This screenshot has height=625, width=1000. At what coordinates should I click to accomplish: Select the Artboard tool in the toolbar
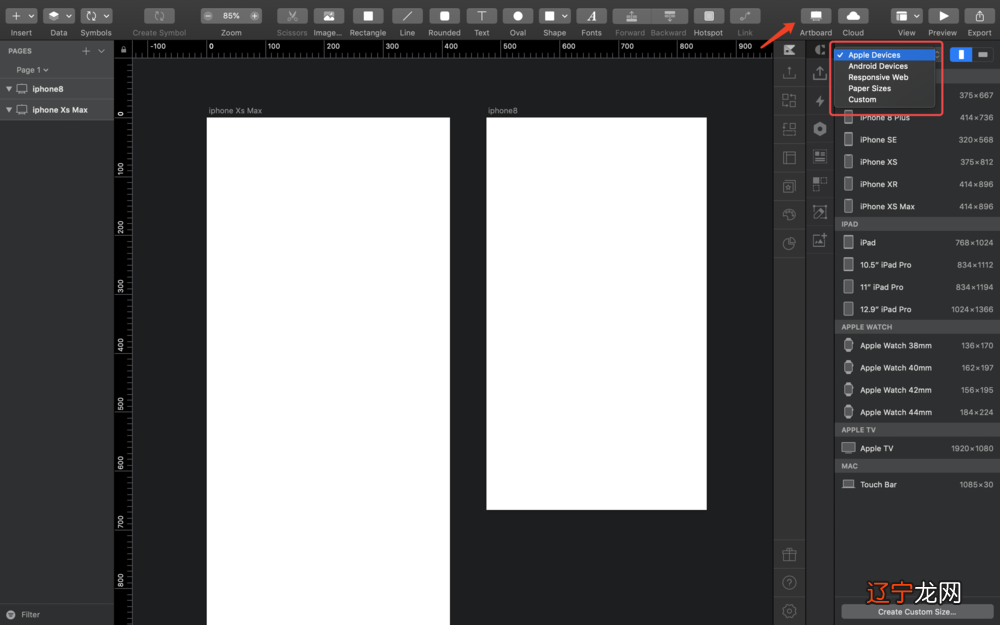[x=815, y=16]
